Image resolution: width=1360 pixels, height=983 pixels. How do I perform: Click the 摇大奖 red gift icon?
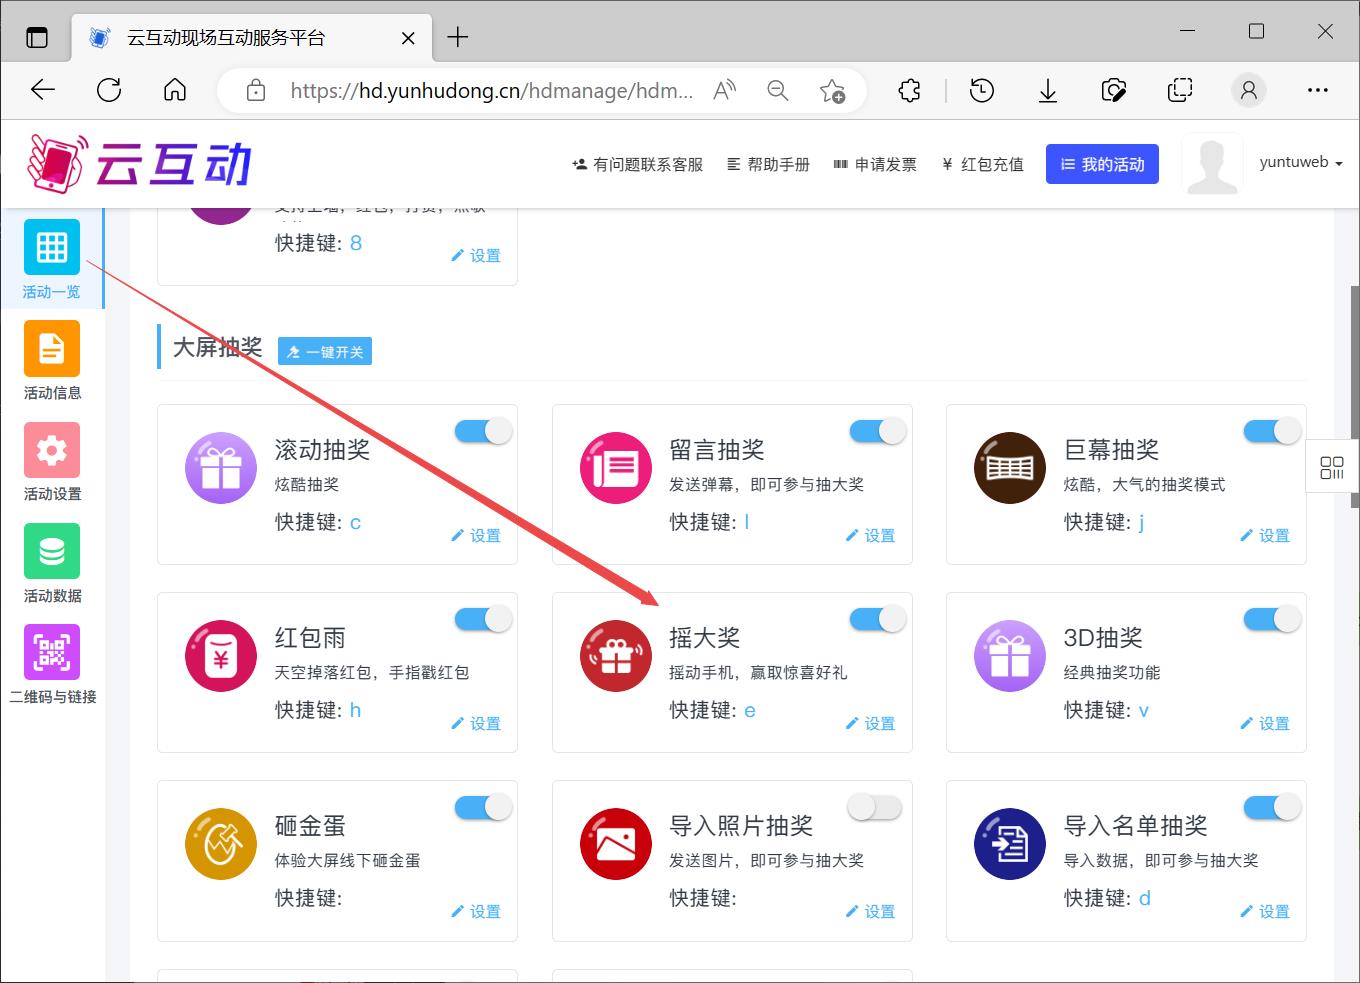pos(616,656)
